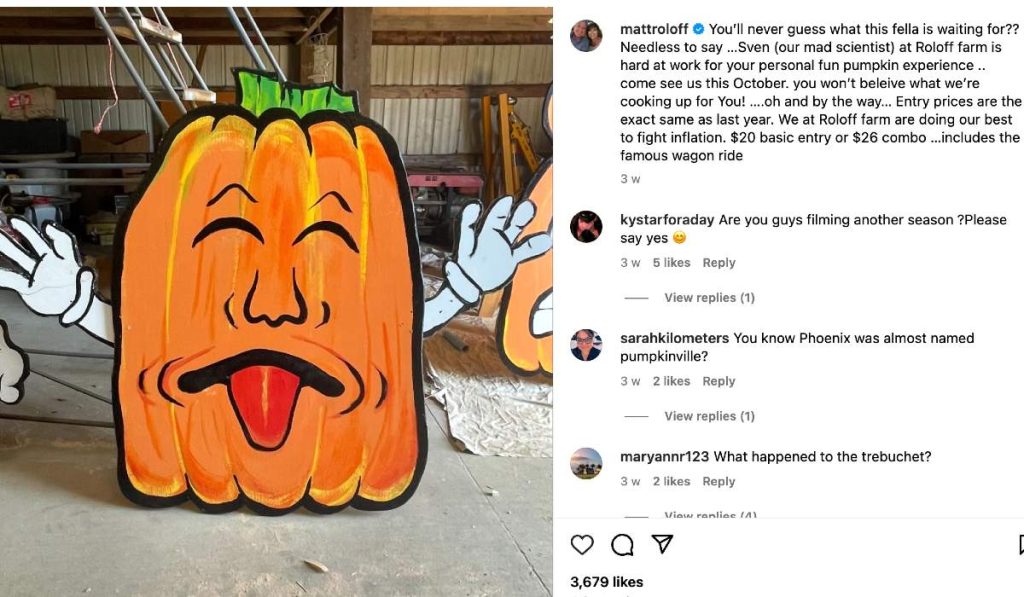See the 5 likes on kystarforaday's comment

(x=671, y=263)
